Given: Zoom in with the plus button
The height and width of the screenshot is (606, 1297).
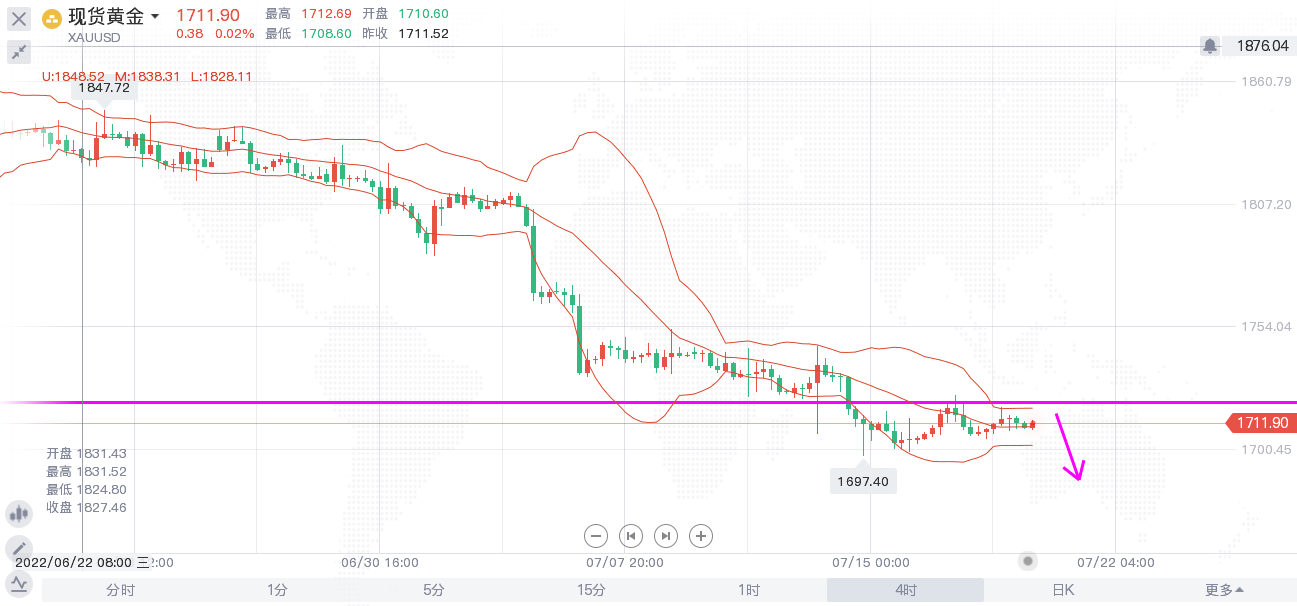Looking at the screenshot, I should [x=702, y=536].
